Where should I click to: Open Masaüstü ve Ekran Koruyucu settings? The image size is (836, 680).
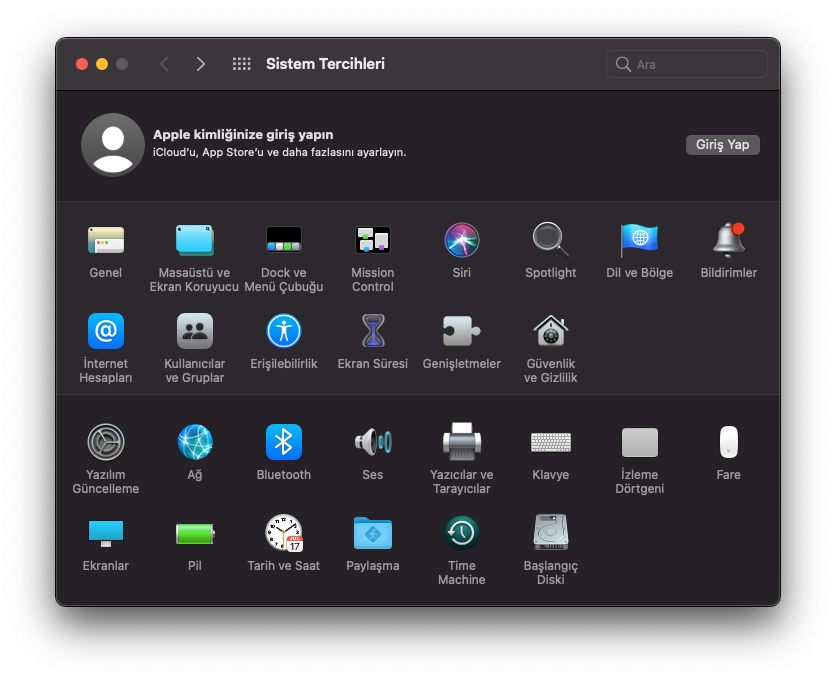(195, 240)
